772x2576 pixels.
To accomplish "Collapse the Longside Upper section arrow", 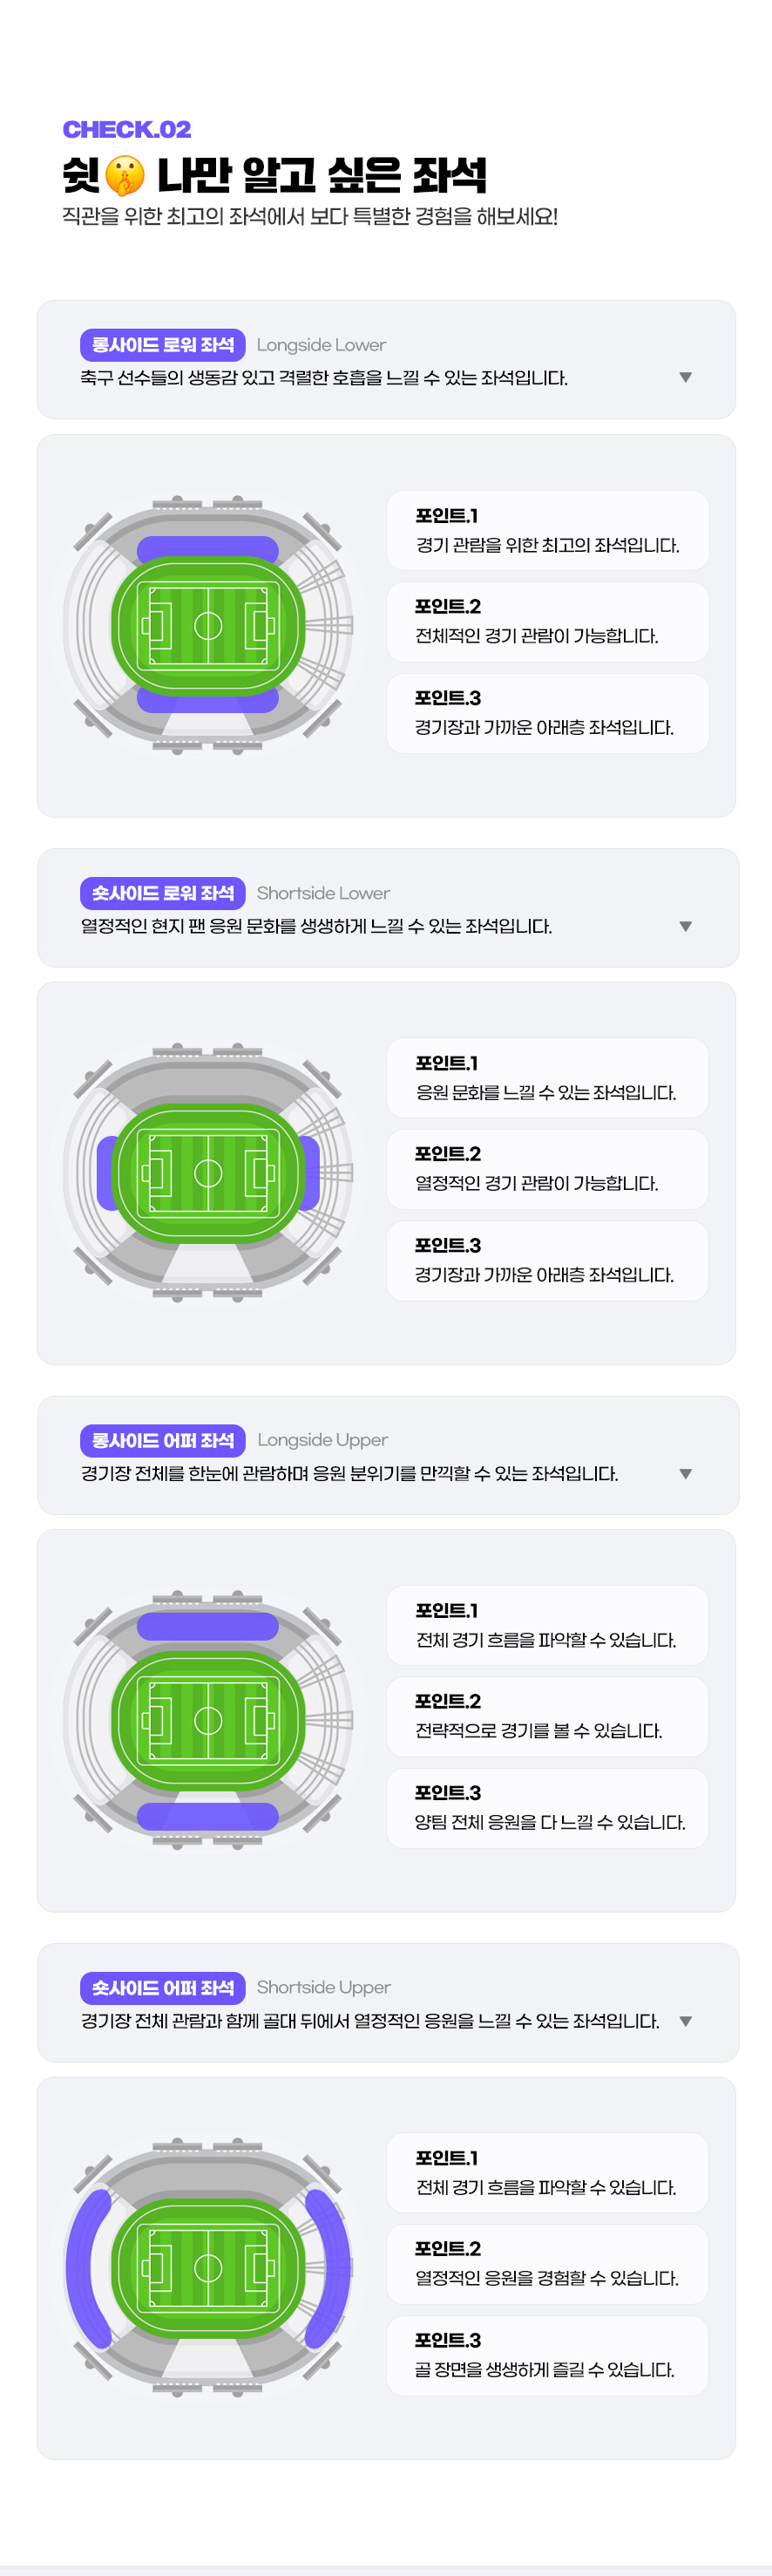I will [x=685, y=1473].
